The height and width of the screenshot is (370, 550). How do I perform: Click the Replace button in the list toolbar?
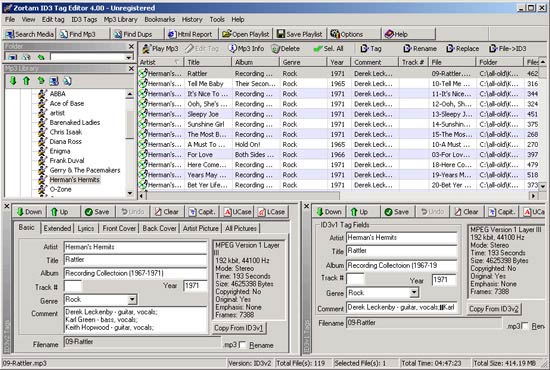pos(463,49)
